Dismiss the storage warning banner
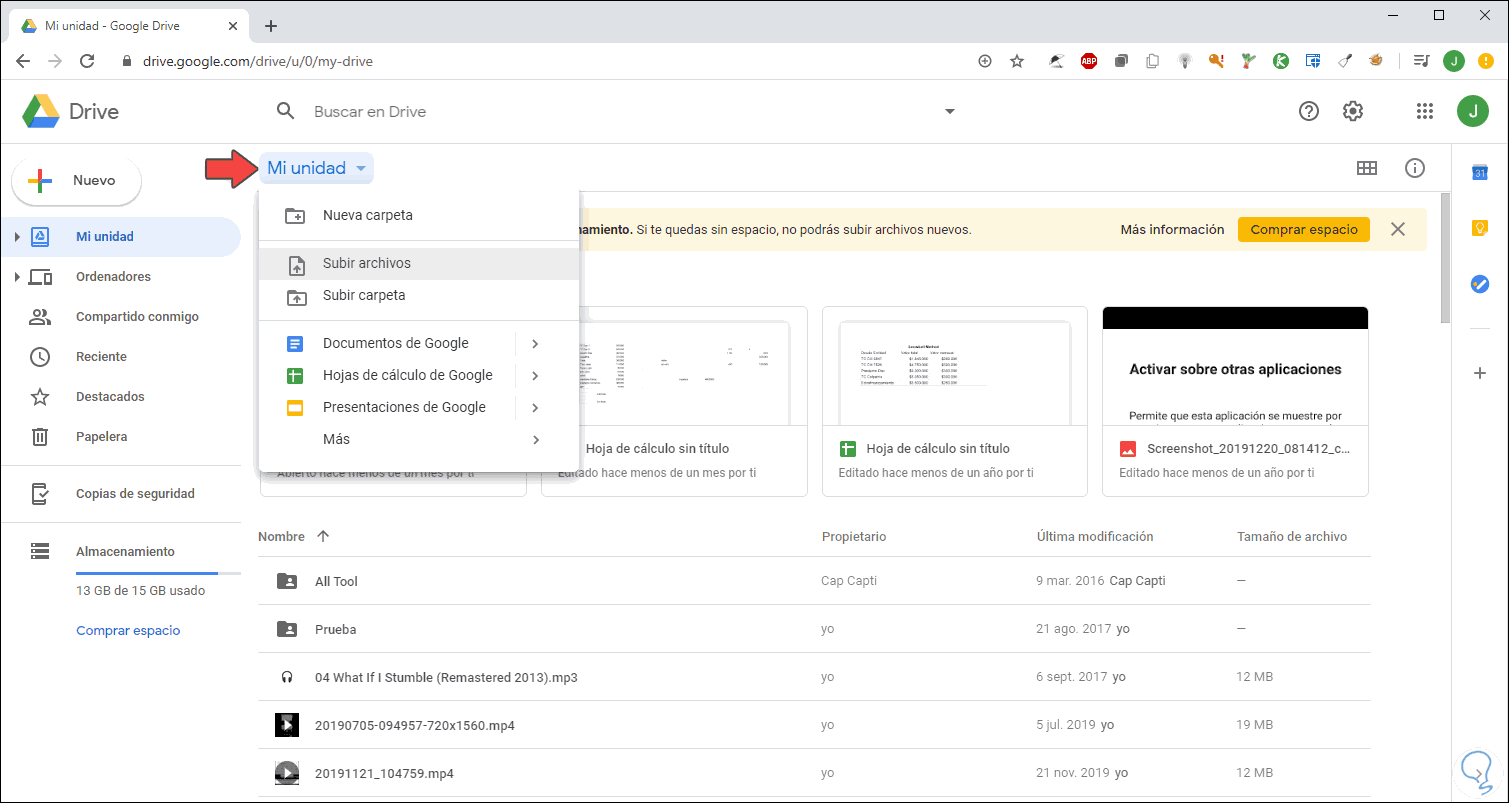1509x803 pixels. point(1398,229)
